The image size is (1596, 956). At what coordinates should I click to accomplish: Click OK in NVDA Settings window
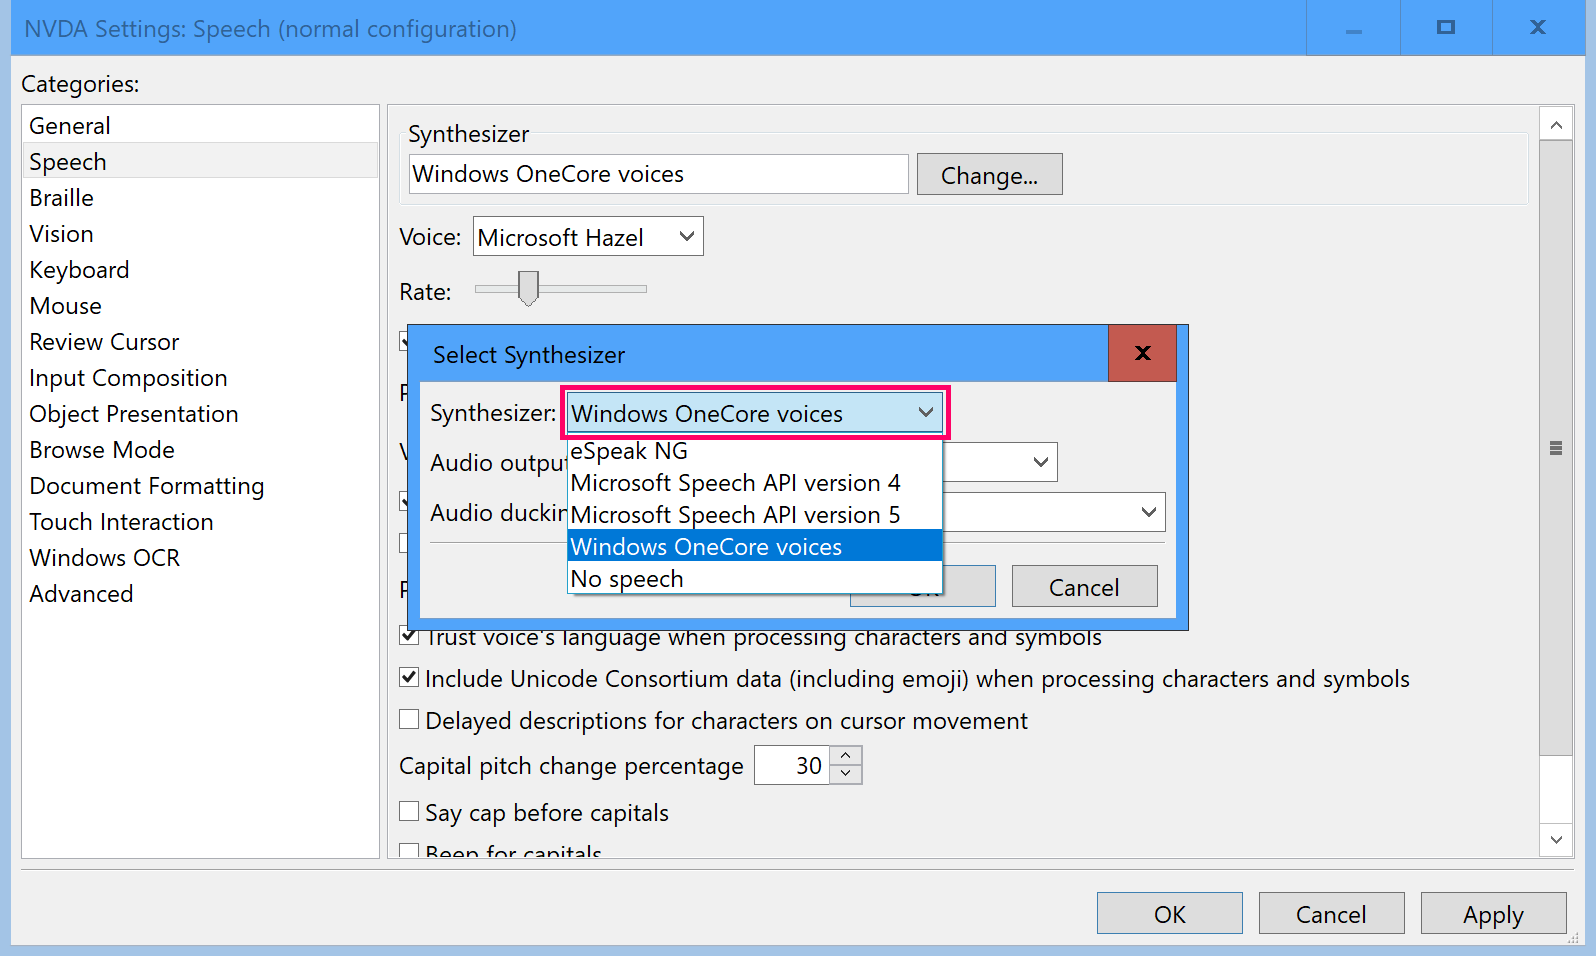[x=1169, y=914]
